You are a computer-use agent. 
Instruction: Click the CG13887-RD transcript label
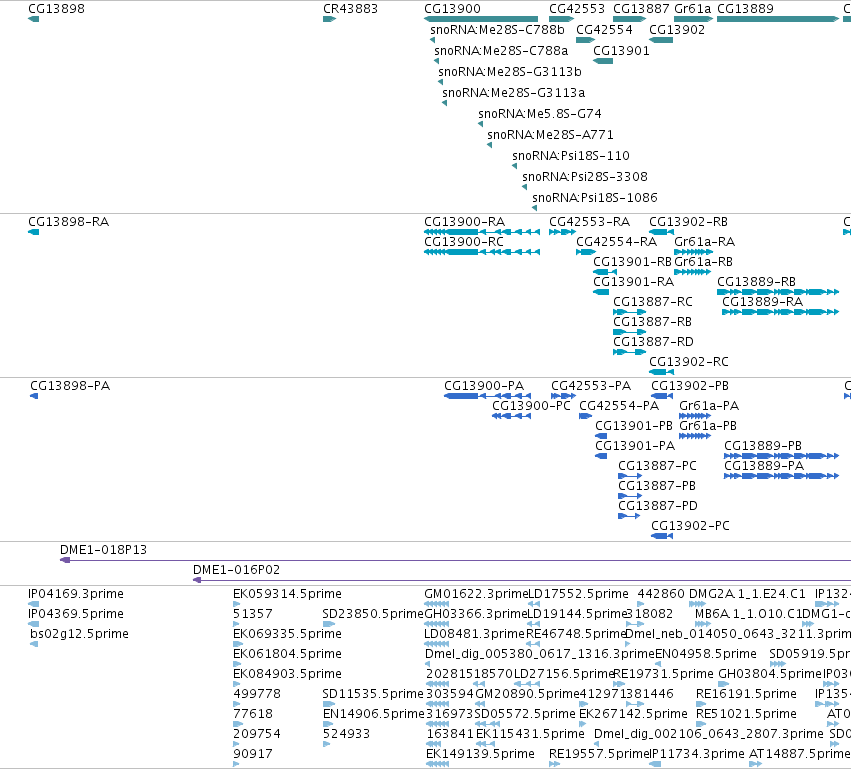pos(653,342)
